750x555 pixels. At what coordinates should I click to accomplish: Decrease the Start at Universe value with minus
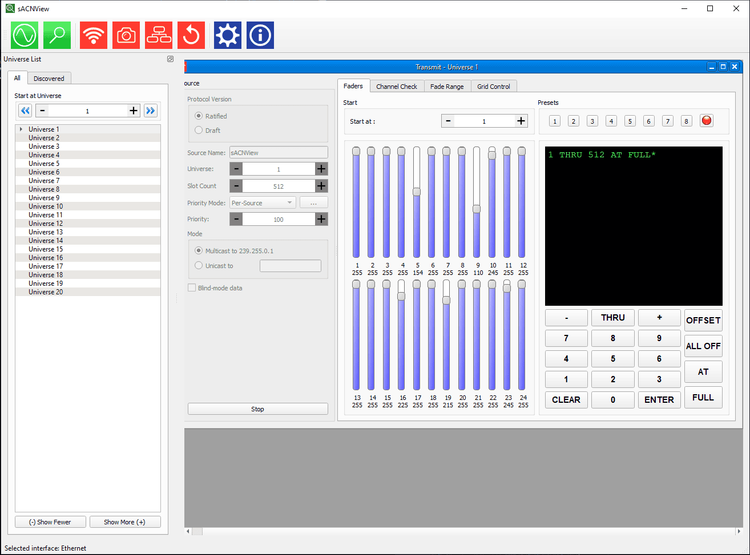pos(42,111)
